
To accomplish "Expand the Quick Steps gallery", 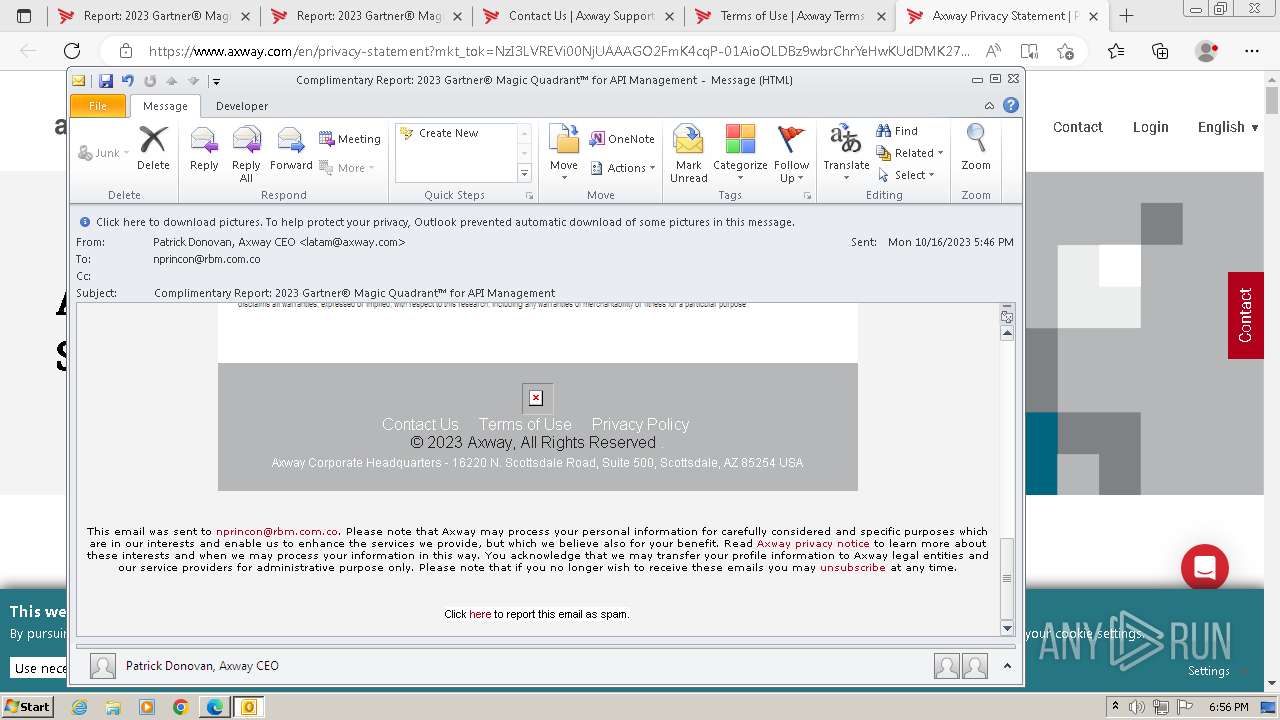I will click(524, 173).
